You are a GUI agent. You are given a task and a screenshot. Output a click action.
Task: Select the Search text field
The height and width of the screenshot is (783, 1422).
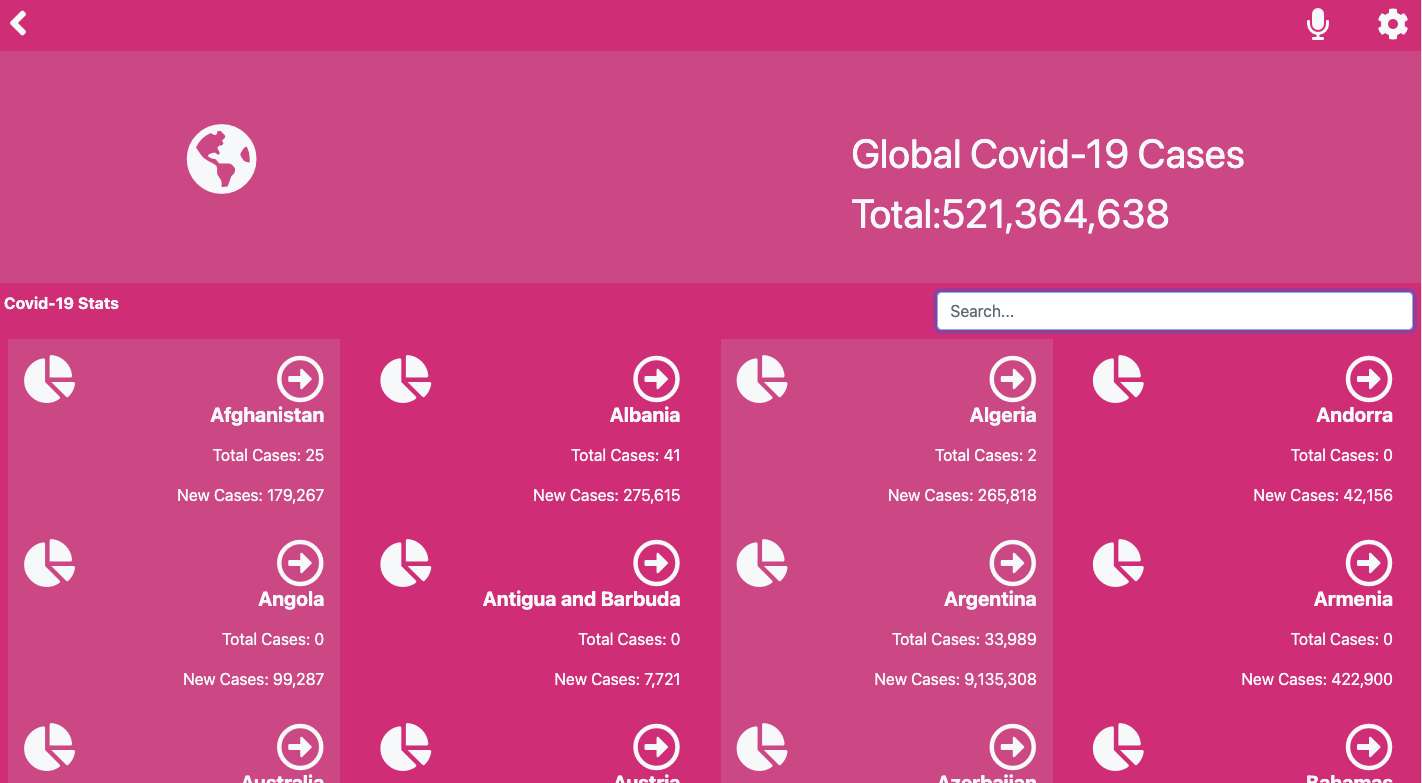coord(1174,311)
